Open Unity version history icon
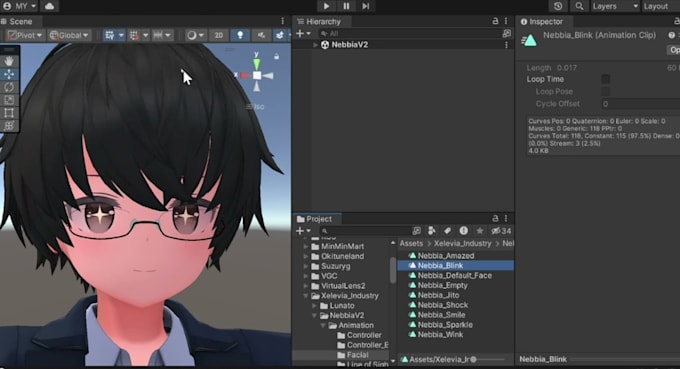 pos(558,6)
